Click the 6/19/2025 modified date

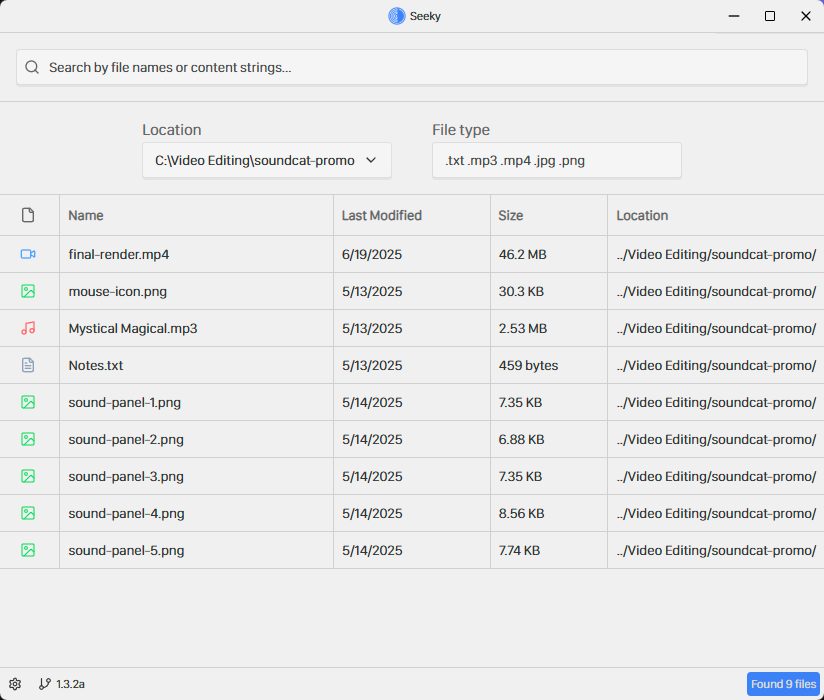pos(372,254)
